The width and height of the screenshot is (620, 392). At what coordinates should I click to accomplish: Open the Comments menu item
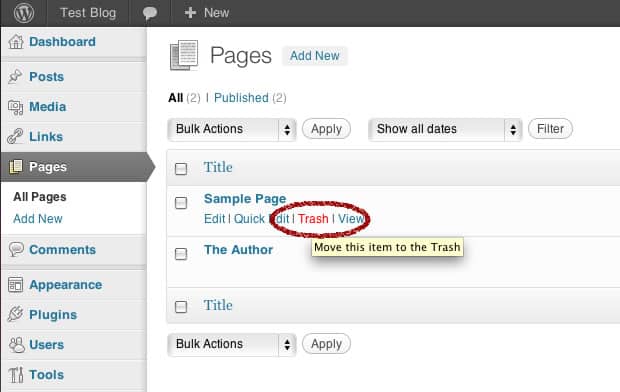pyautogui.click(x=62, y=250)
